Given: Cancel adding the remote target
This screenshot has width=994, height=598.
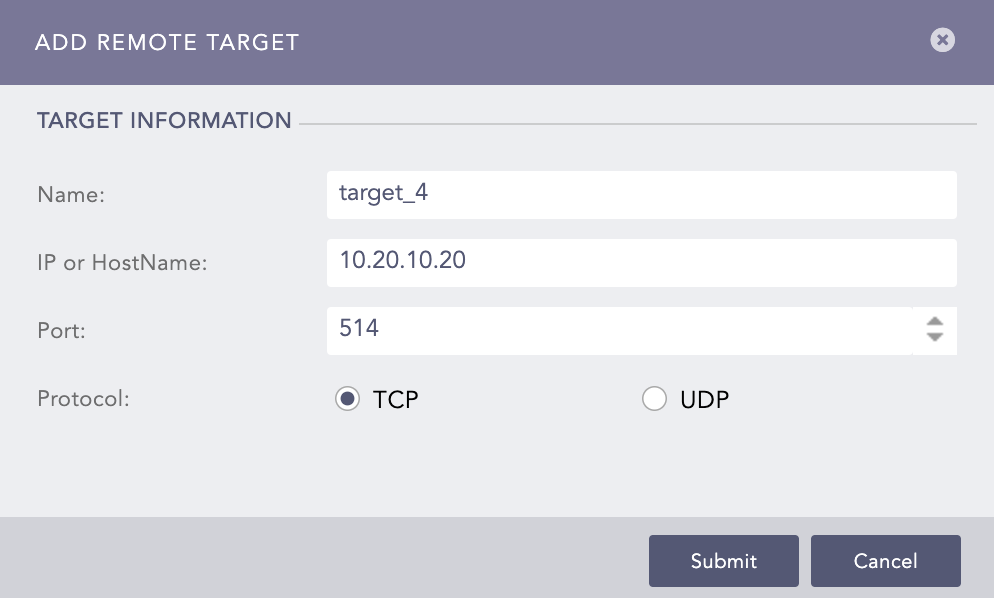Looking at the screenshot, I should (x=885, y=561).
